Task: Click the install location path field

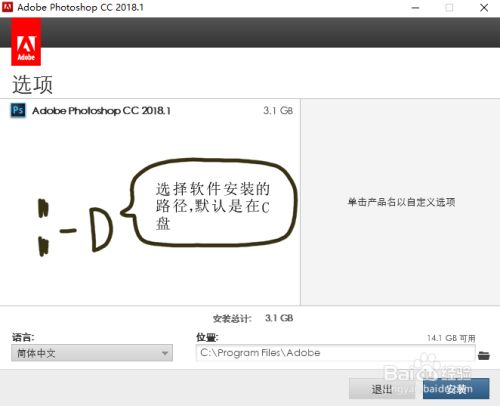Action: 335,353
